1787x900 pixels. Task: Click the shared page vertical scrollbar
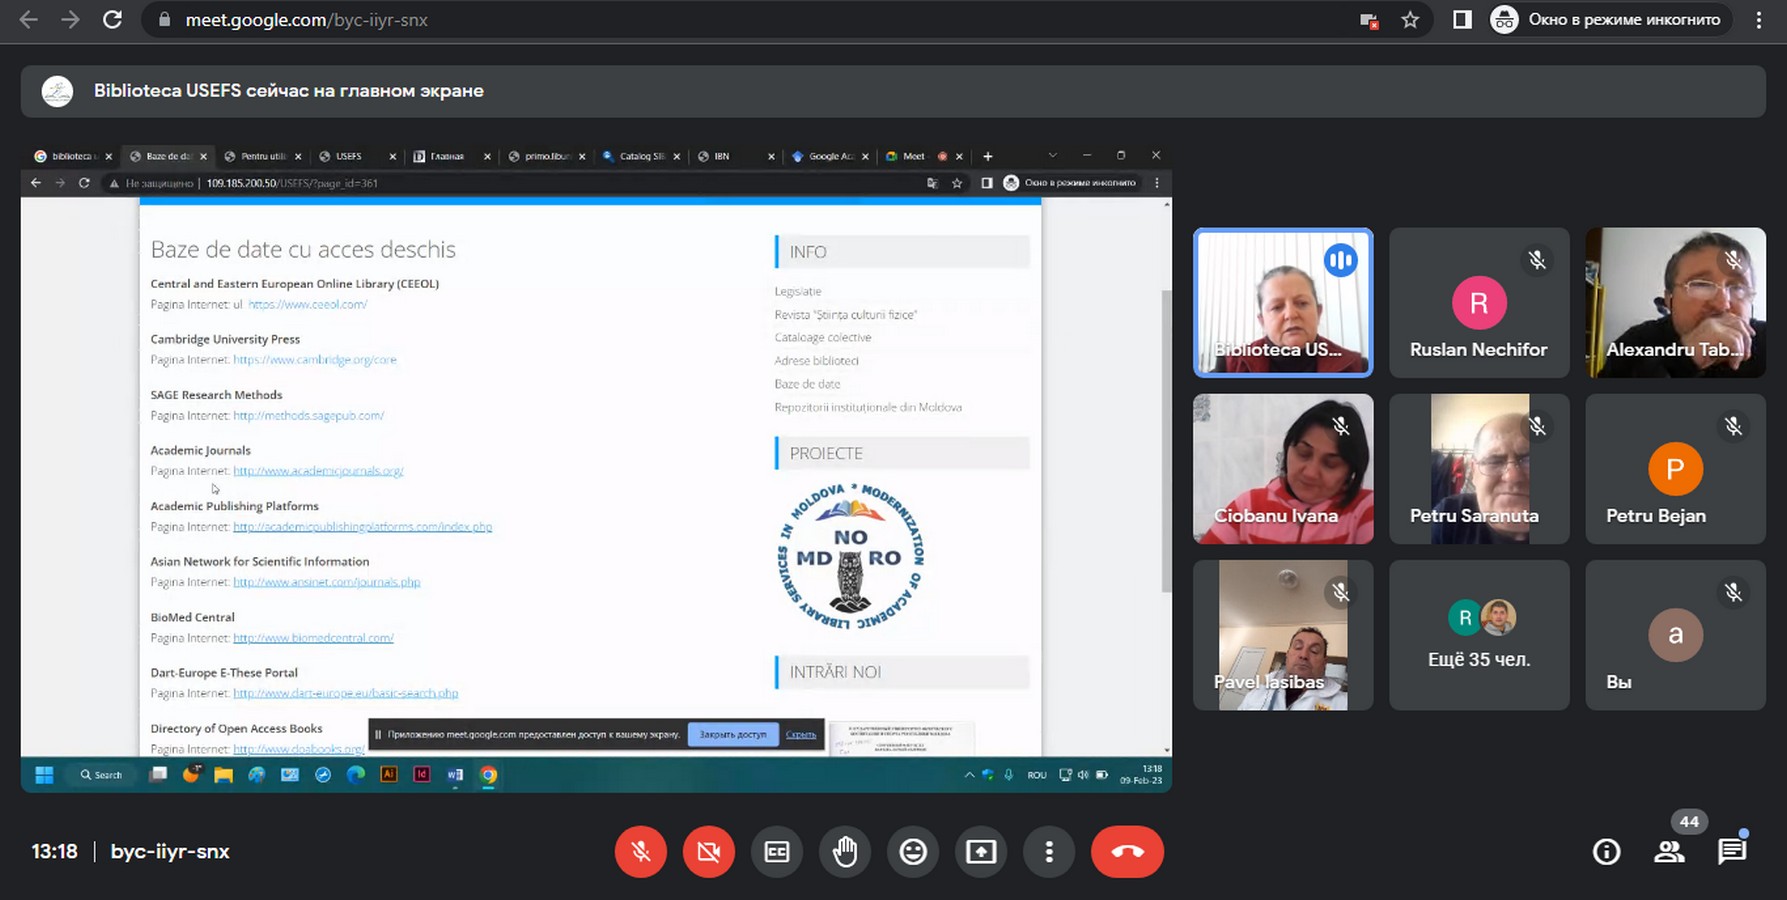[1165, 440]
